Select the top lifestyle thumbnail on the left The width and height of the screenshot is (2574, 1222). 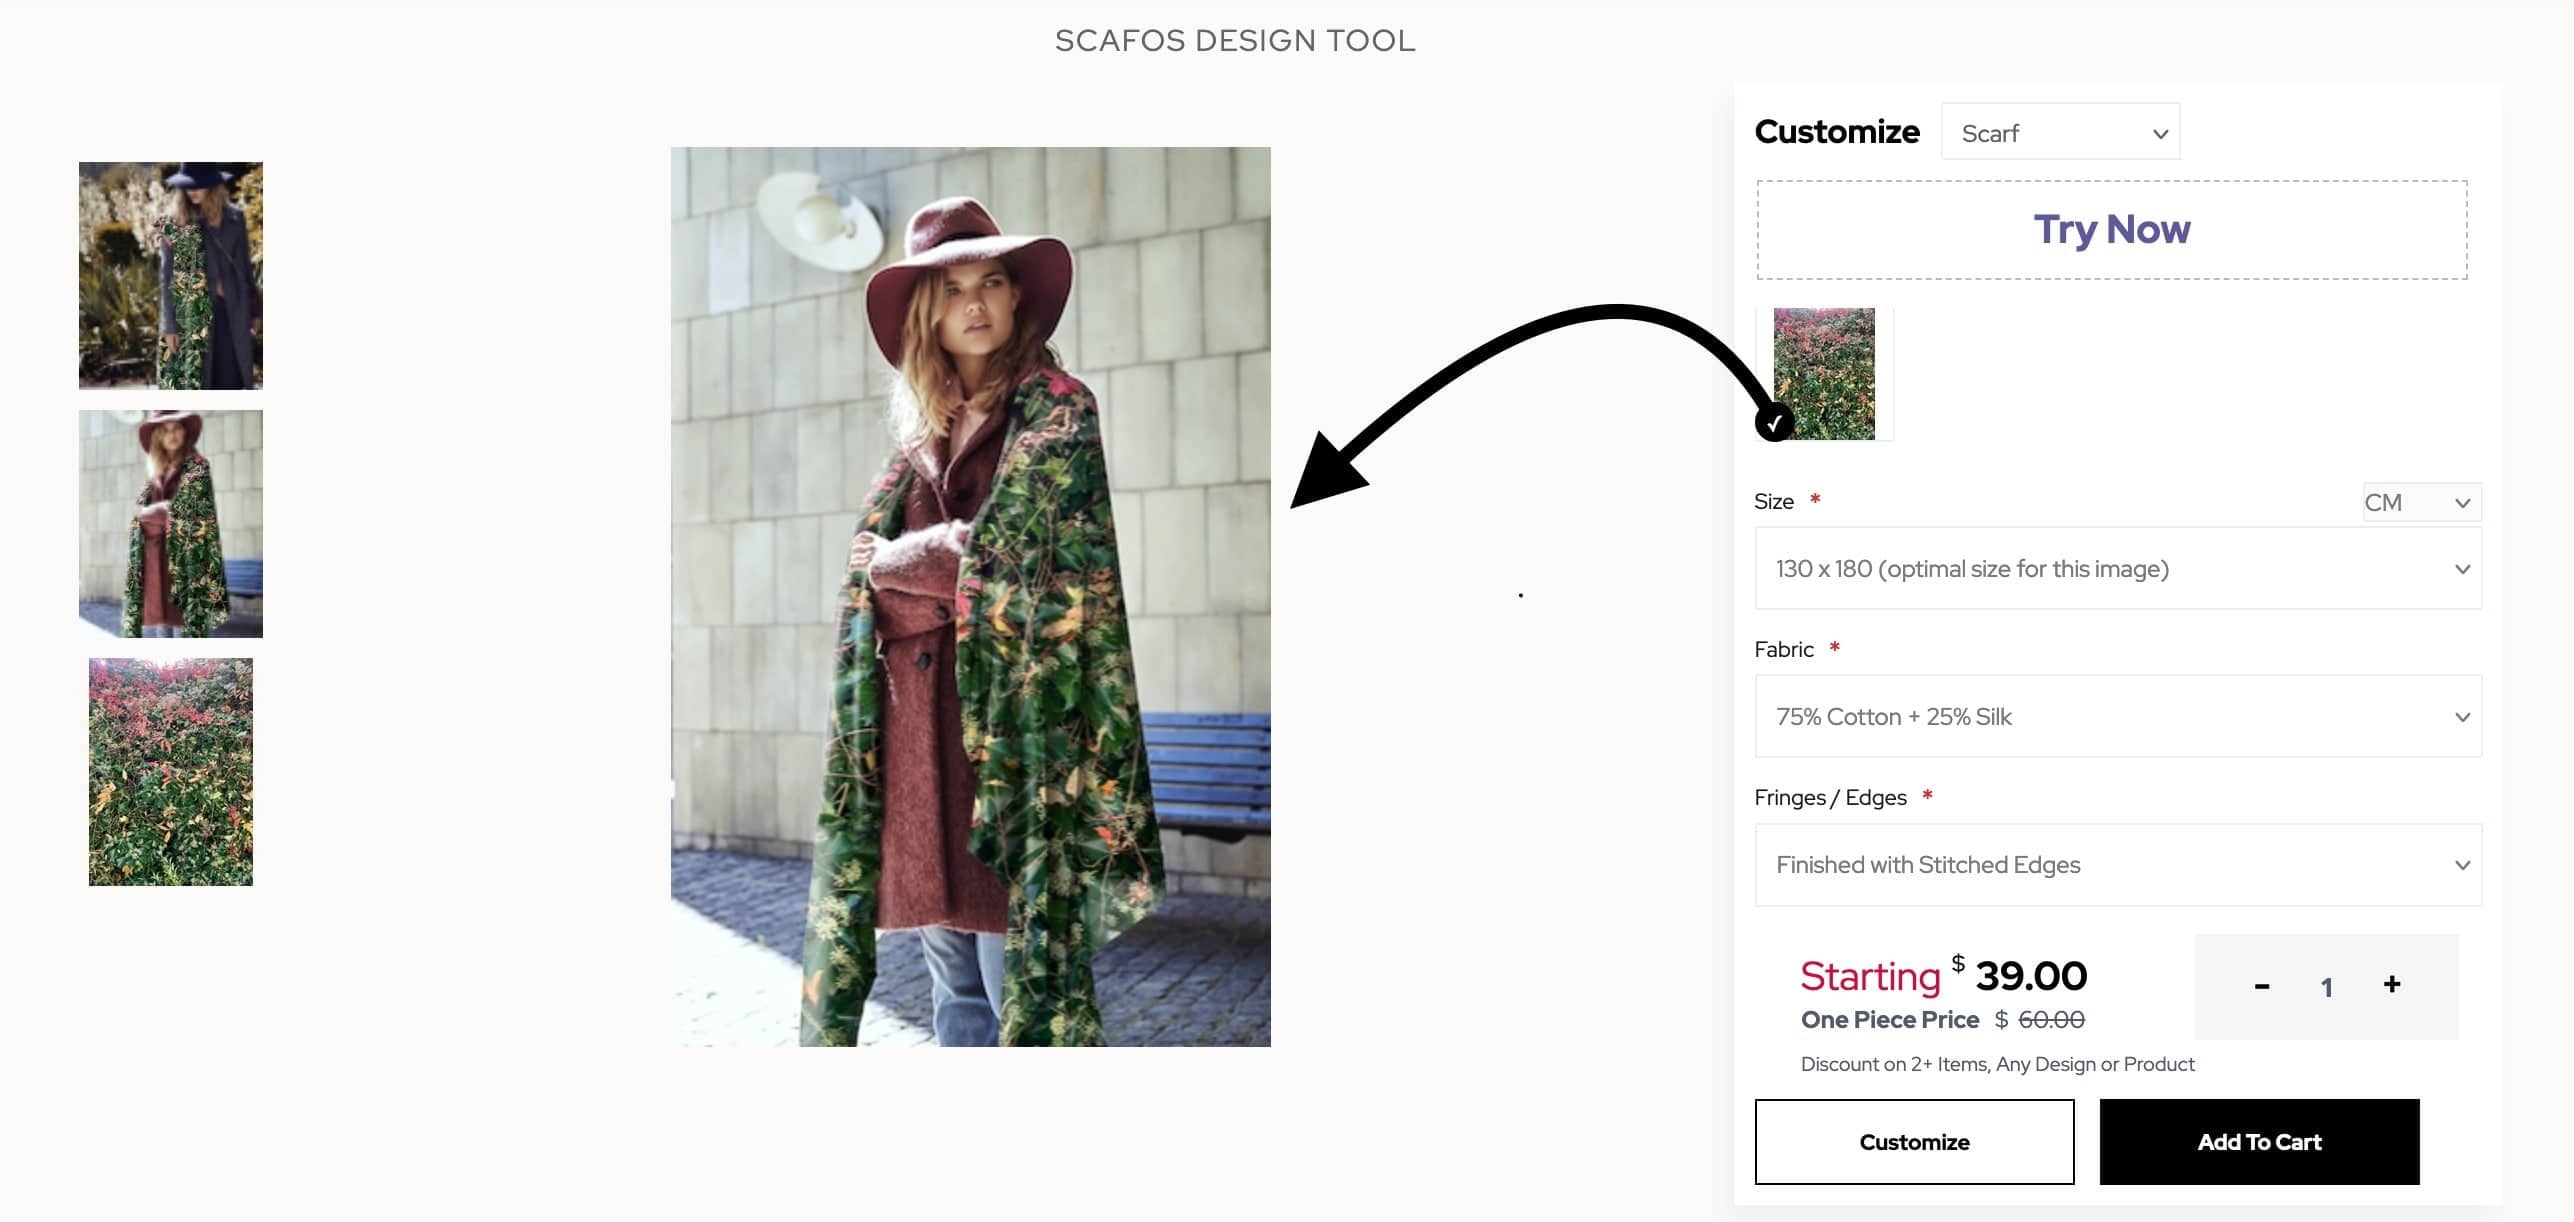170,275
